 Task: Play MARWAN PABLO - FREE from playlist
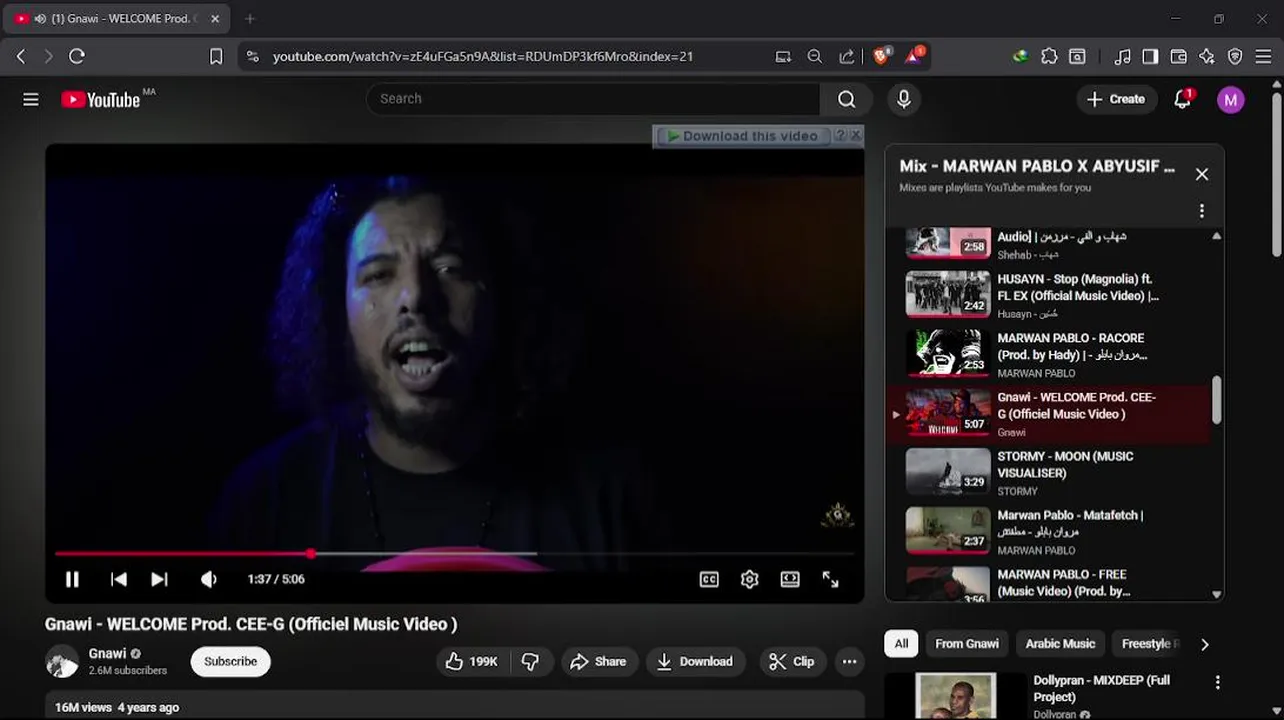pyautogui.click(x=1048, y=583)
